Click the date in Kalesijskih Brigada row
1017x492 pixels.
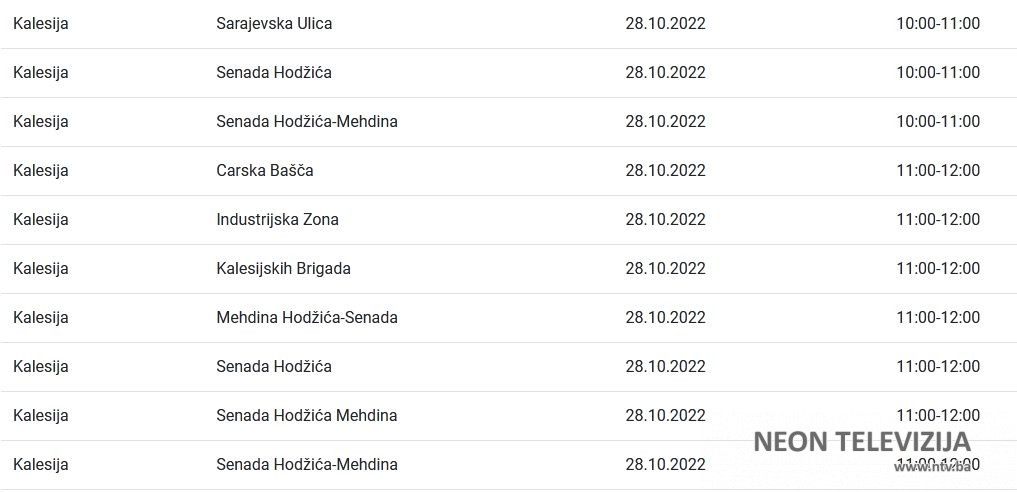(x=665, y=268)
